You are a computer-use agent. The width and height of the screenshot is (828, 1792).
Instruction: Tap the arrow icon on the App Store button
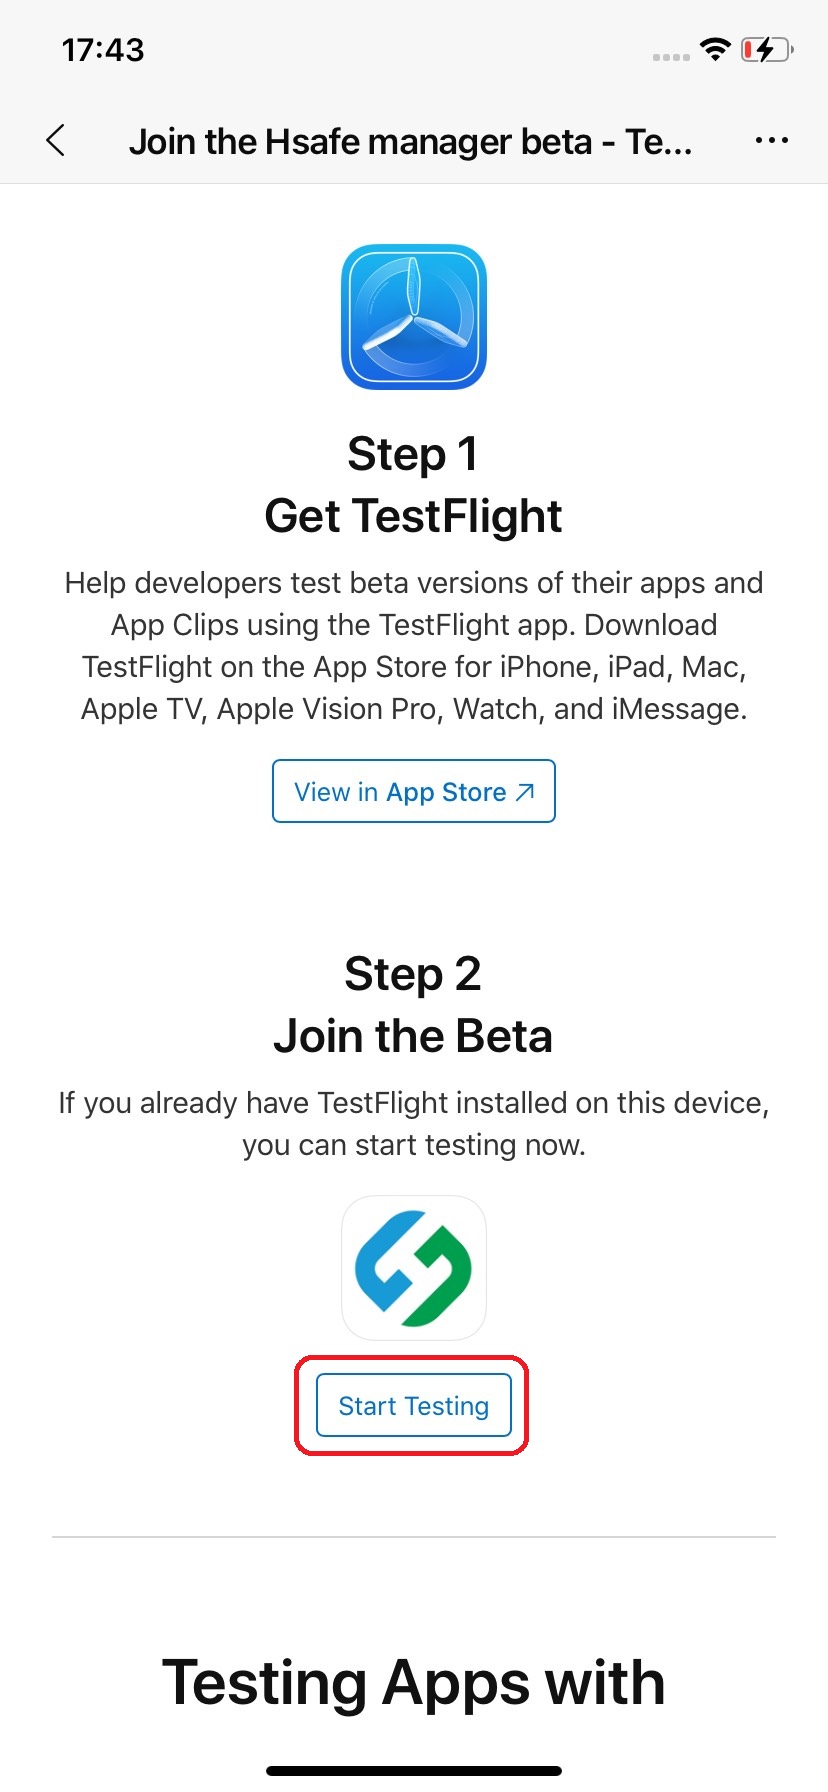pyautogui.click(x=525, y=792)
